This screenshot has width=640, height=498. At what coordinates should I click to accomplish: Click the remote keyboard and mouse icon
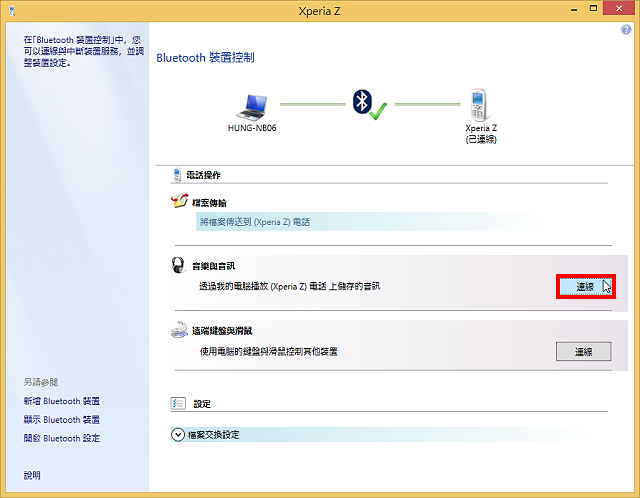179,329
